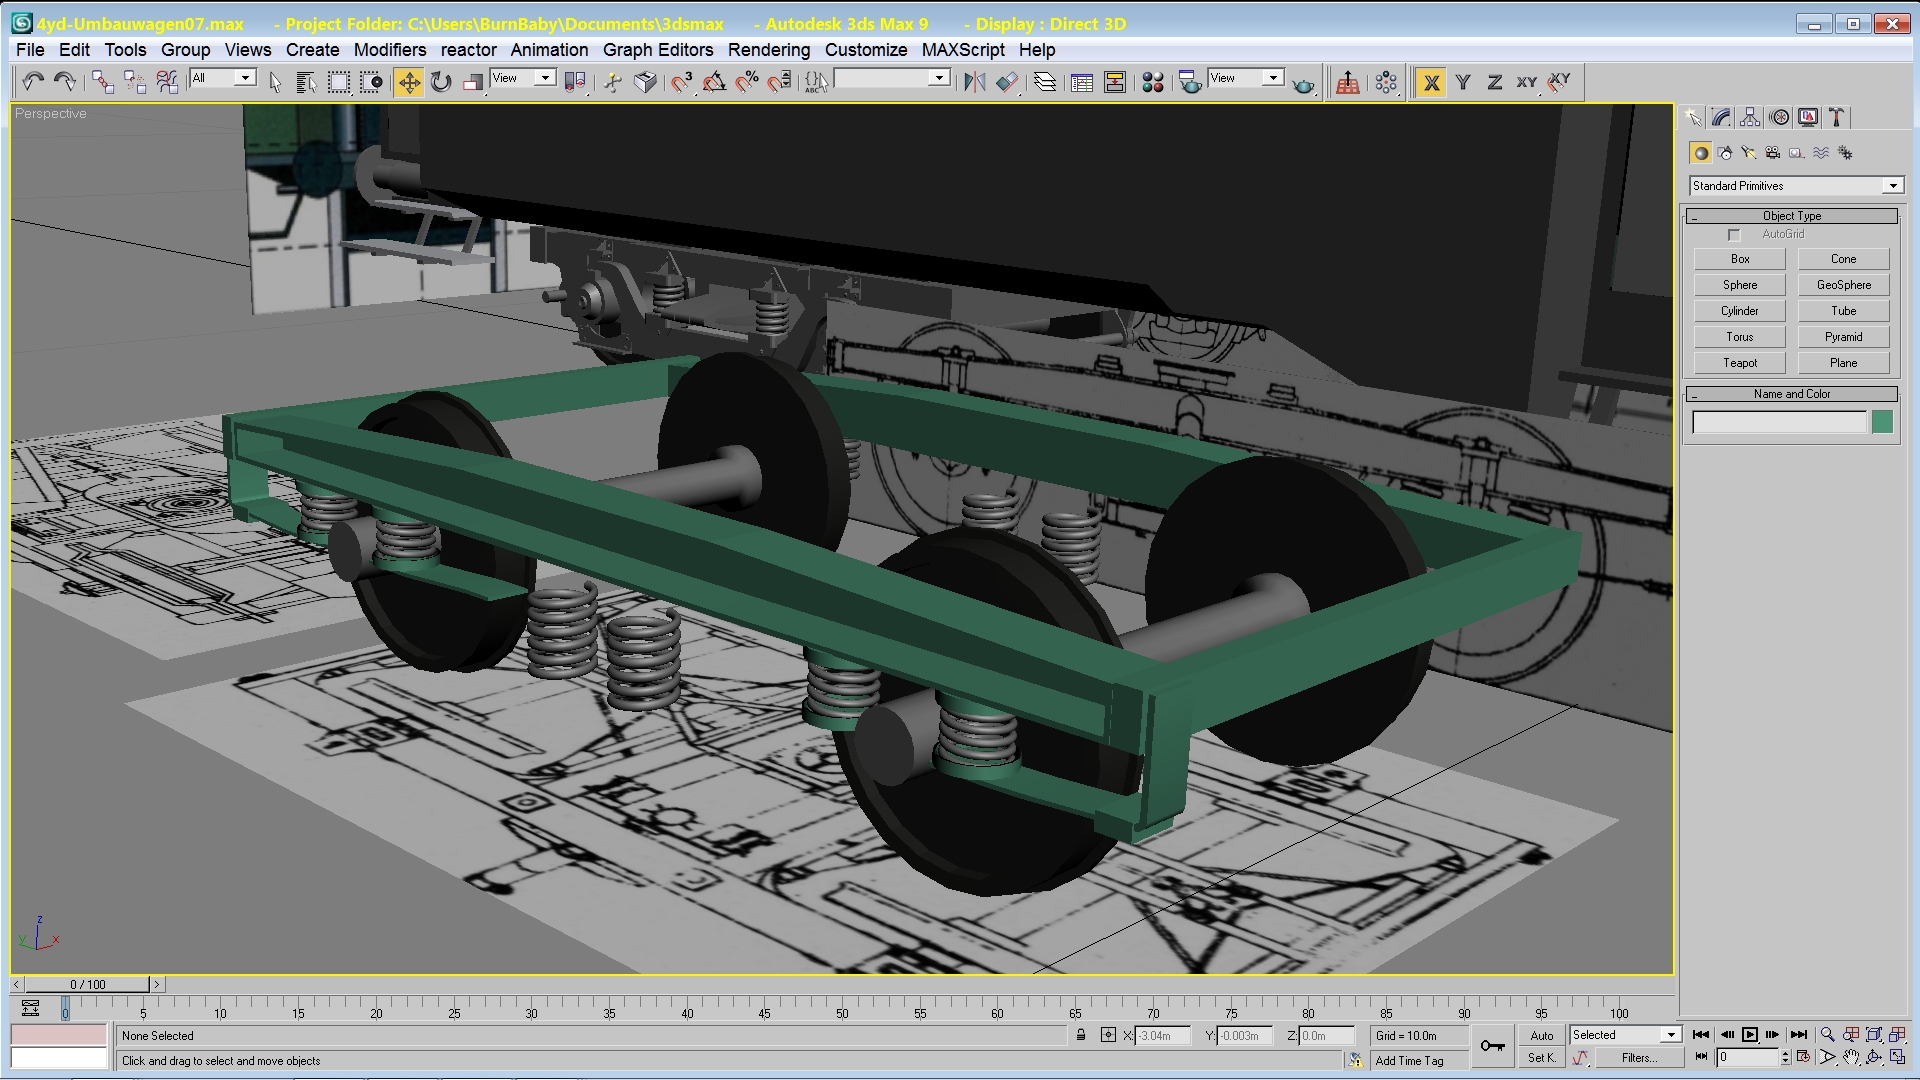Open the Material Editor spheres icon
This screenshot has width=1920, height=1080.
point(1152,82)
